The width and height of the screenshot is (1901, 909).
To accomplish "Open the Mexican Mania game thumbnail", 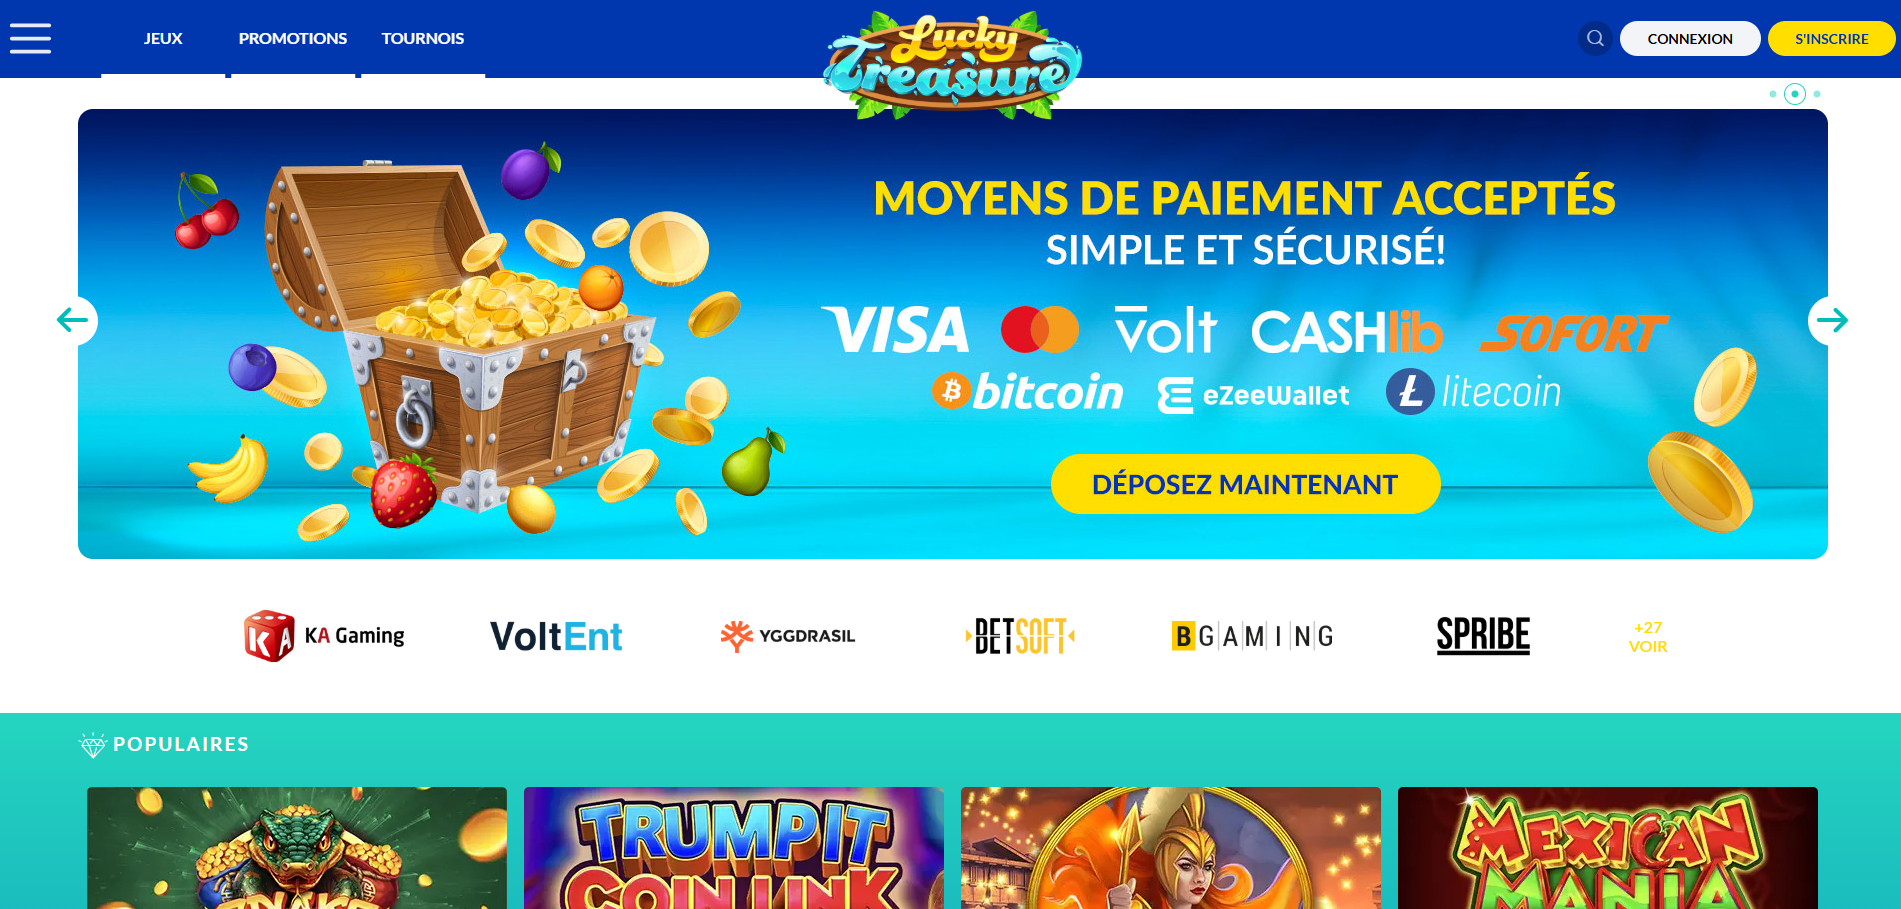I will [1607, 848].
